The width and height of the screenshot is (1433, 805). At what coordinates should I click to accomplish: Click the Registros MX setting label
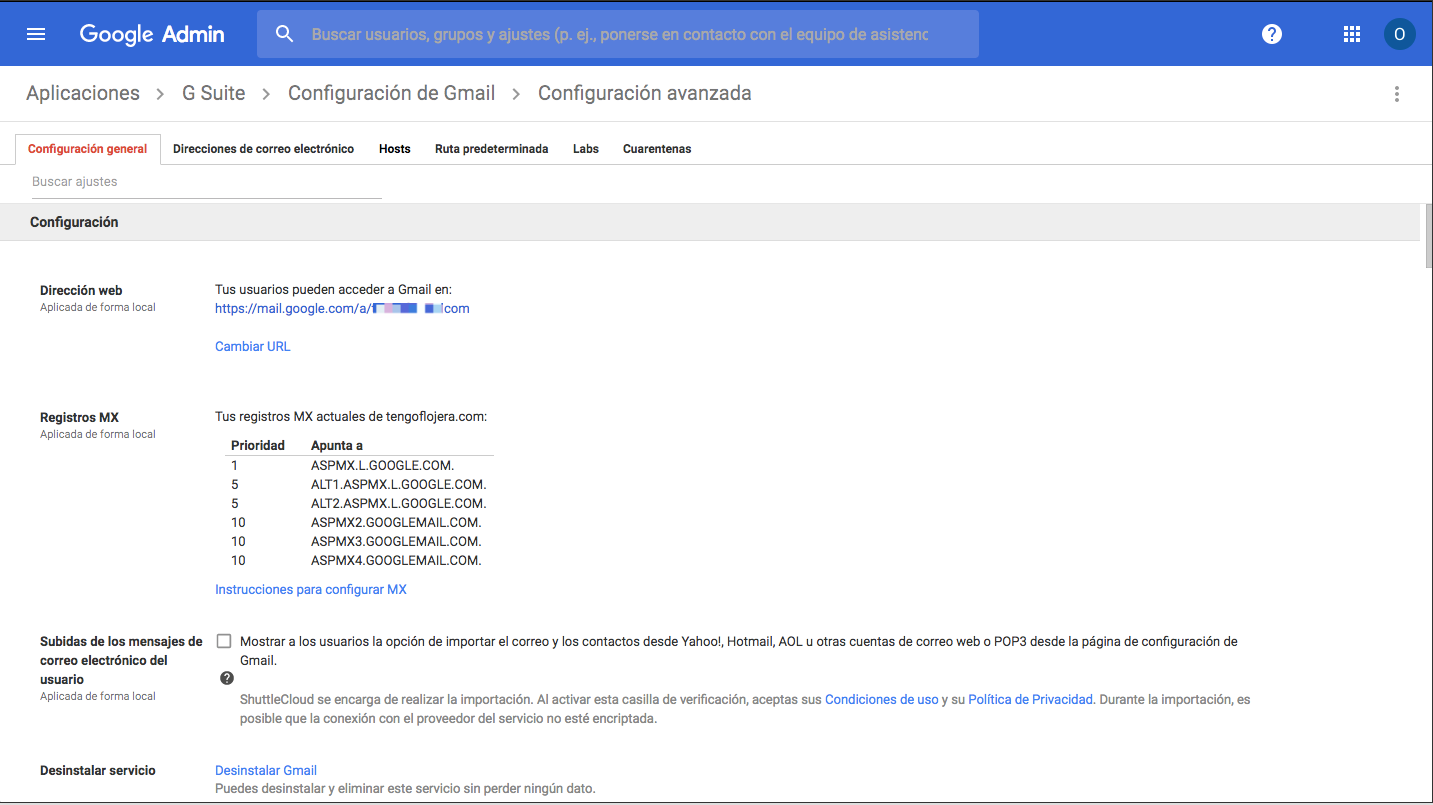(x=79, y=418)
